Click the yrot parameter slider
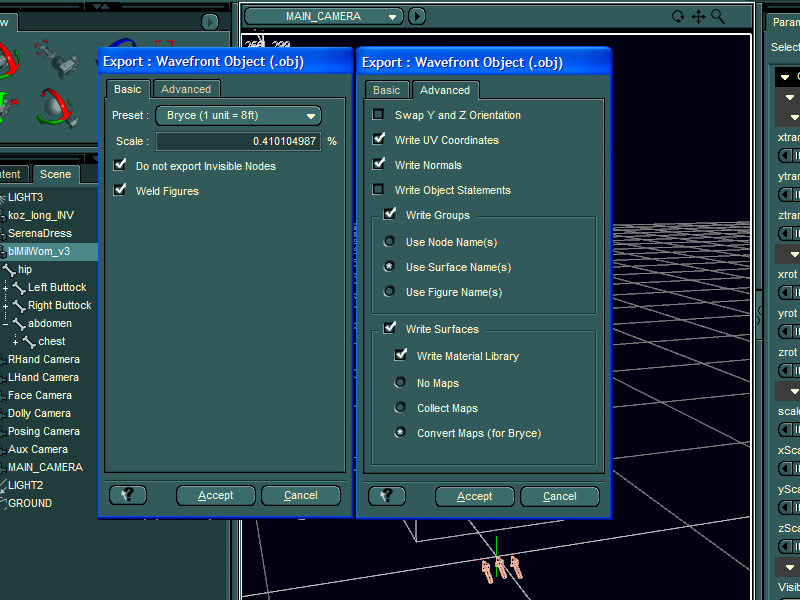800x600 pixels. (x=789, y=332)
